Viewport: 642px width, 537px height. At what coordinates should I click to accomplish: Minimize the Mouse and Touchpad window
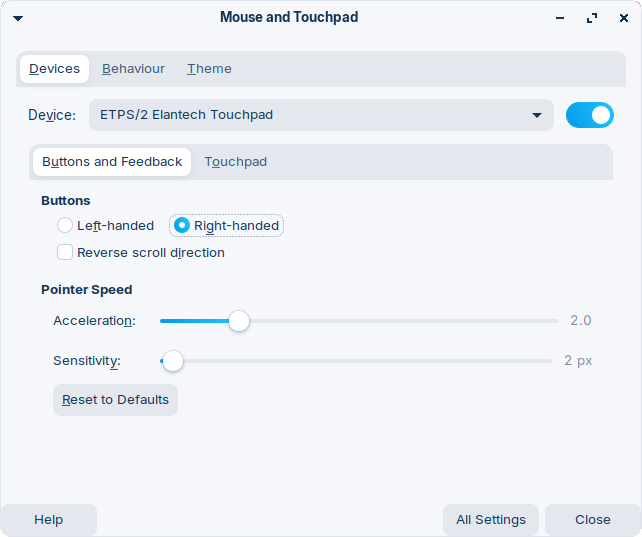point(560,18)
